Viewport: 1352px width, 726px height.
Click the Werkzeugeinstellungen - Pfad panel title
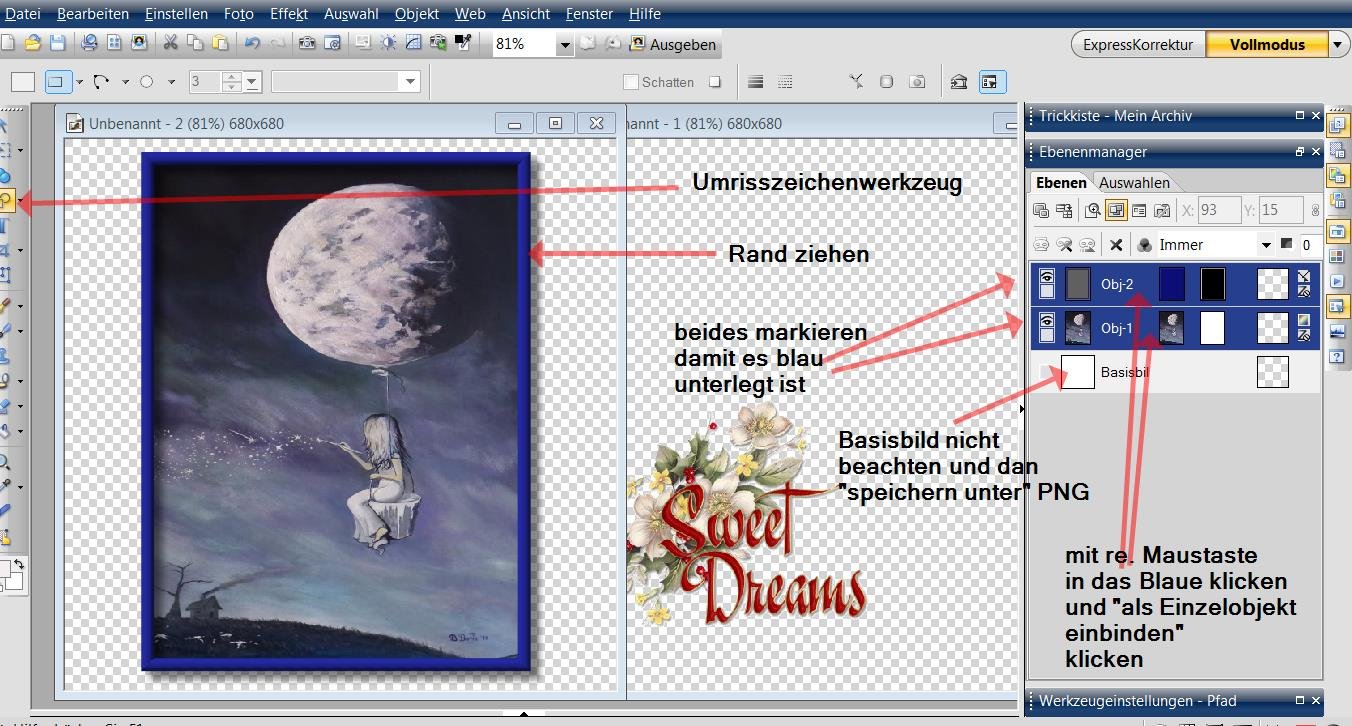tap(1137, 700)
